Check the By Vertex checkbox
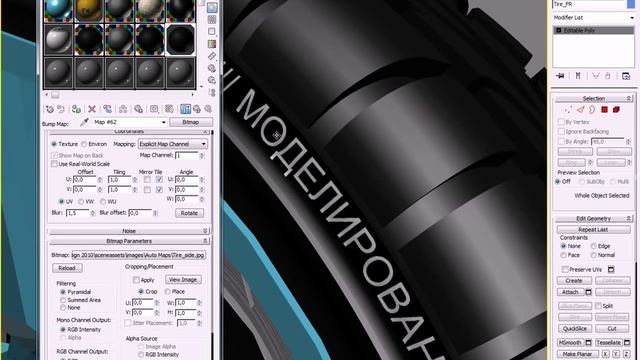 coord(561,122)
